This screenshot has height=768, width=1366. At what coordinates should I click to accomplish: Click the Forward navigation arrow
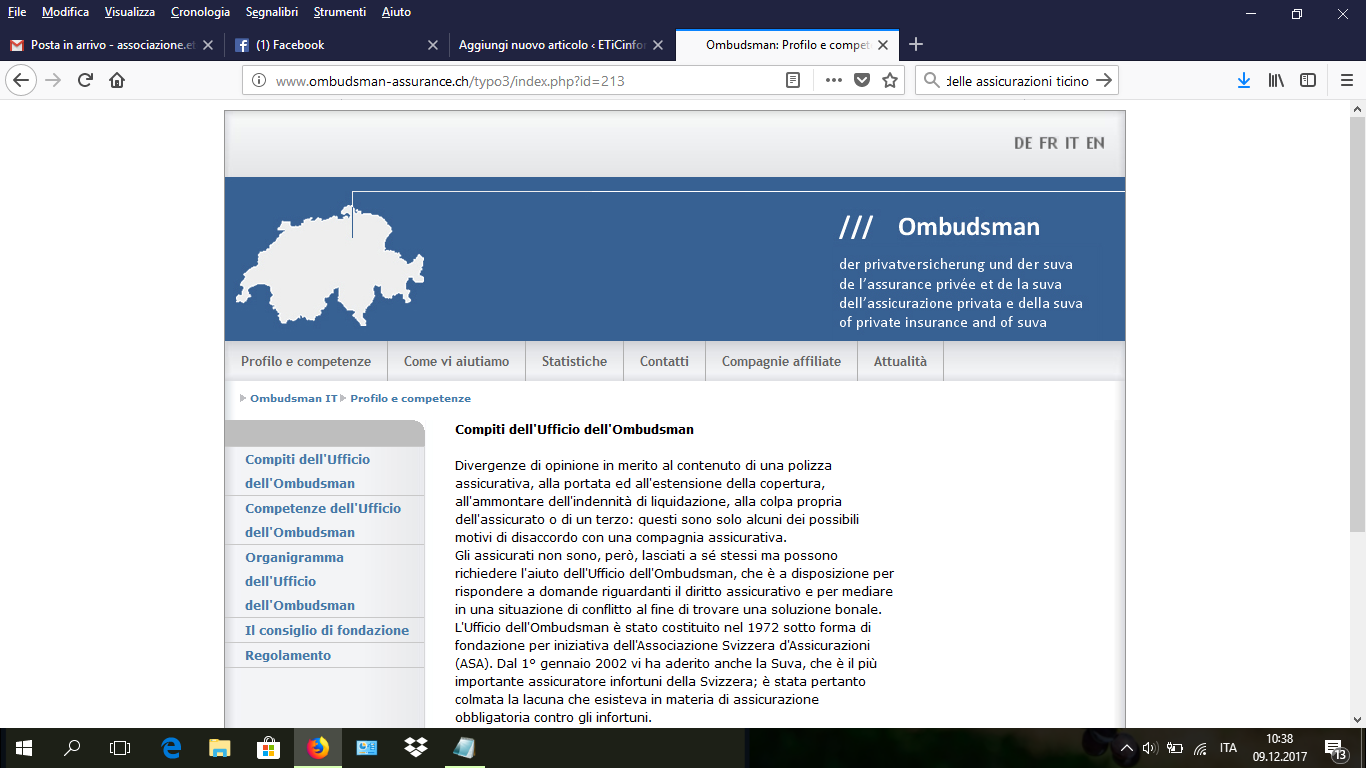pos(53,80)
